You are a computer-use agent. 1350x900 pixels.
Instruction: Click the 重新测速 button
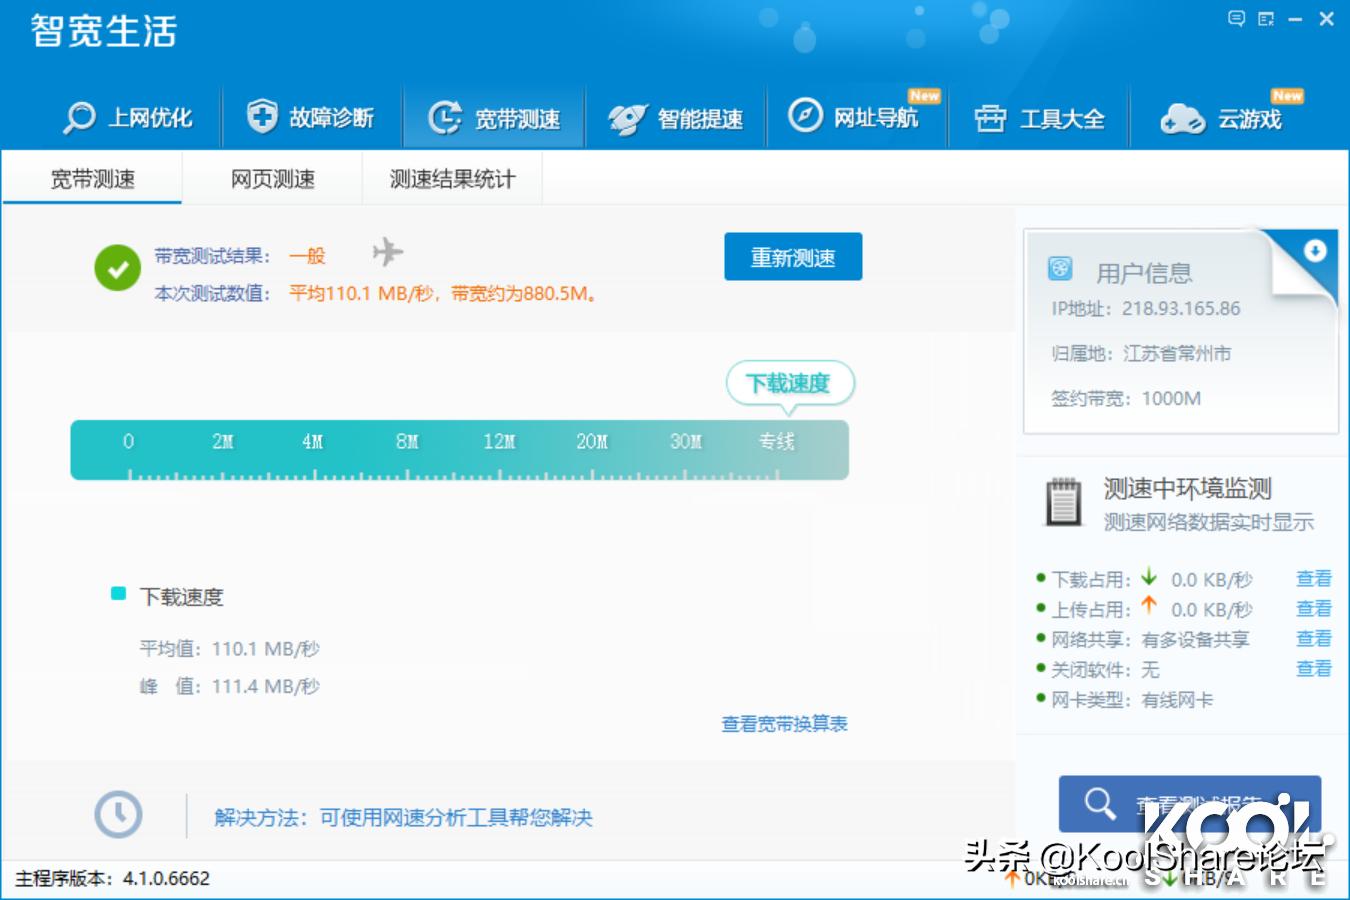pos(793,256)
